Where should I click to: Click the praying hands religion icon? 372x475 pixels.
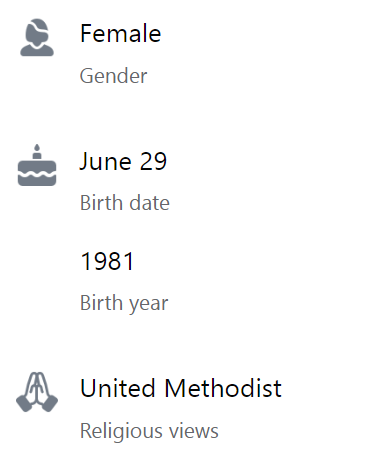37,392
